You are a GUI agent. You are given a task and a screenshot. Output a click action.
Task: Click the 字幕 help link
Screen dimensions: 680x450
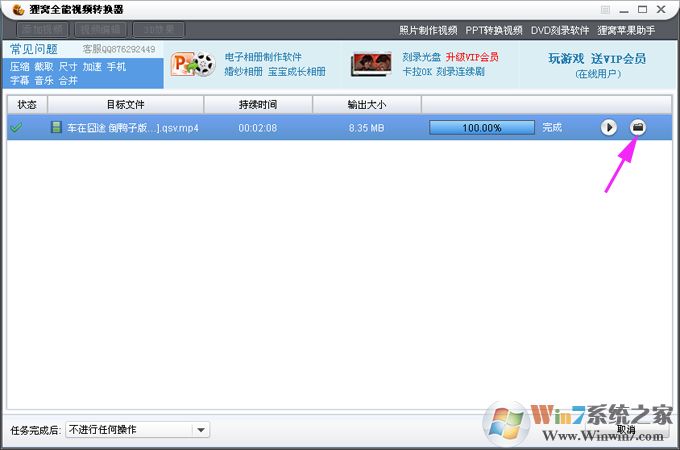pos(20,80)
